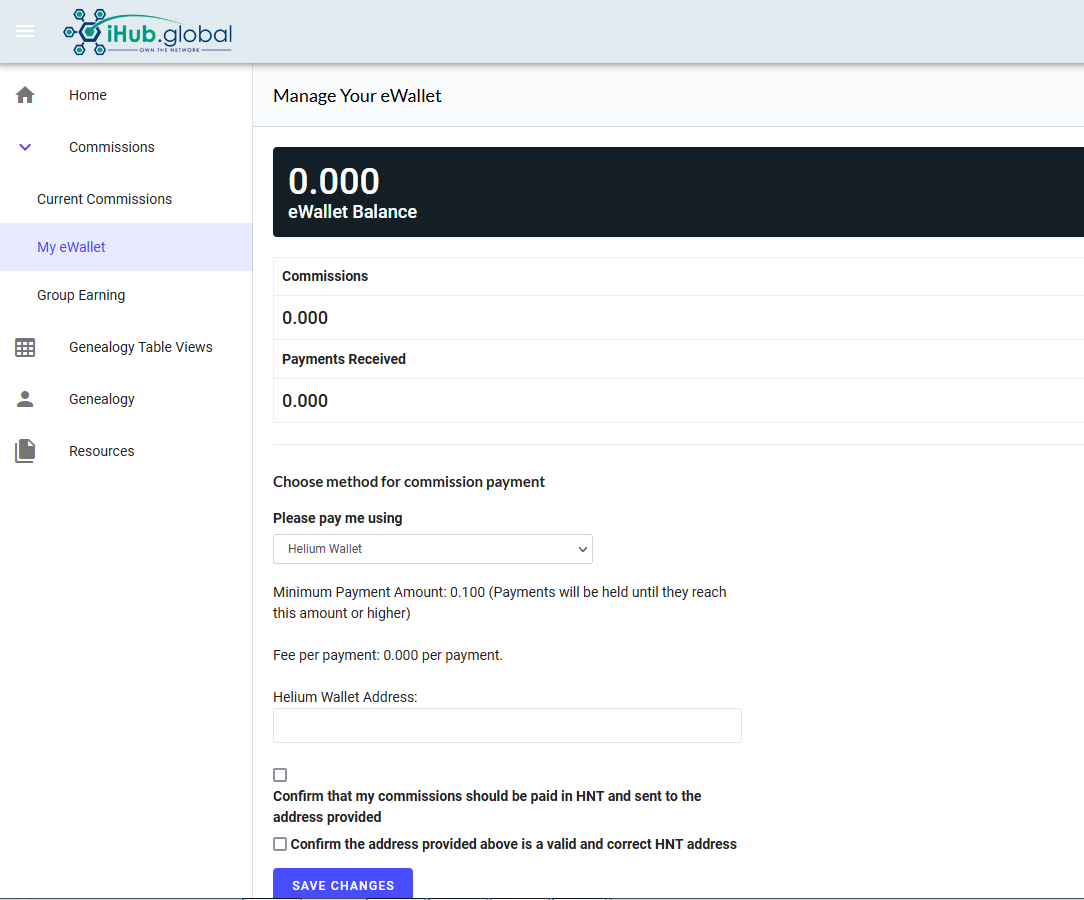
Task: Click the Genealogy person icon
Action: pyautogui.click(x=25, y=399)
